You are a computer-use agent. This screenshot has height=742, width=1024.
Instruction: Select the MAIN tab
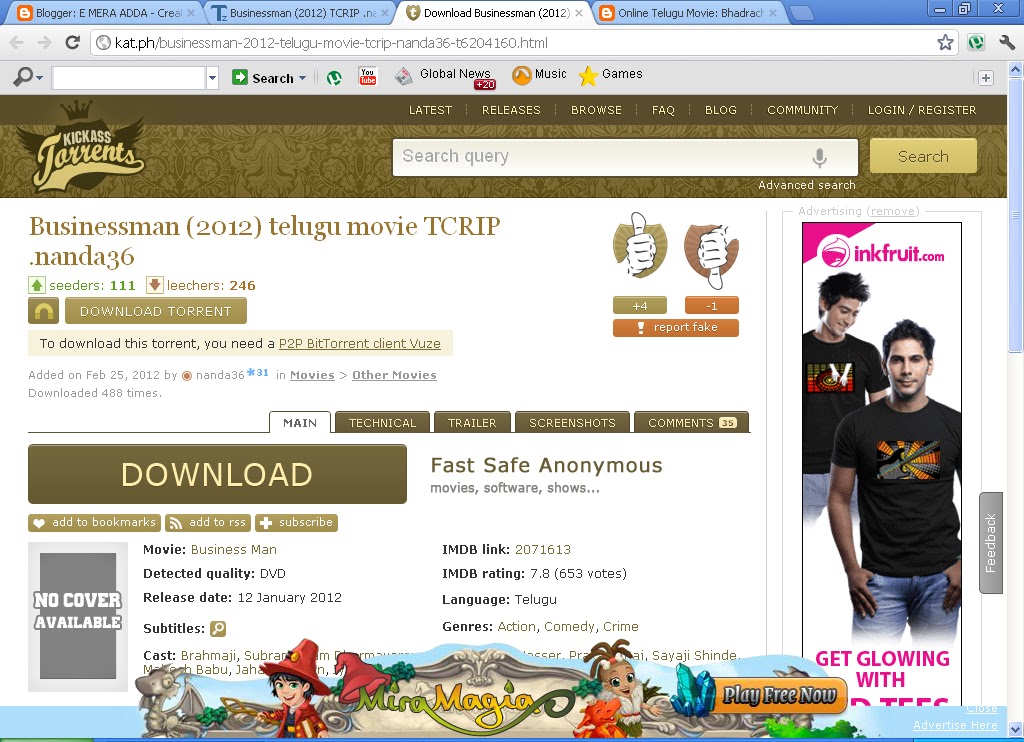[x=300, y=423]
